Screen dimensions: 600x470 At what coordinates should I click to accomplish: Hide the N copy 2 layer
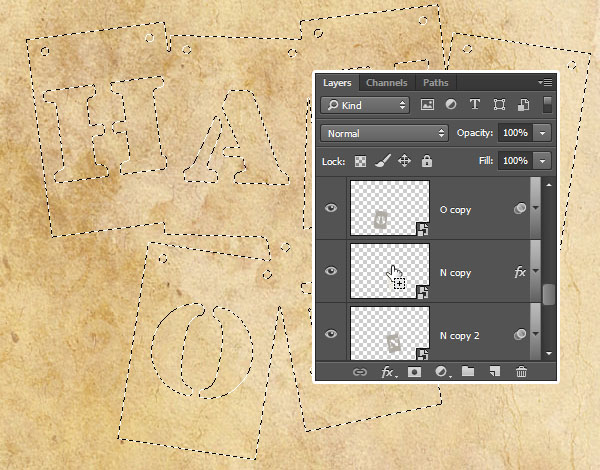pyautogui.click(x=332, y=334)
